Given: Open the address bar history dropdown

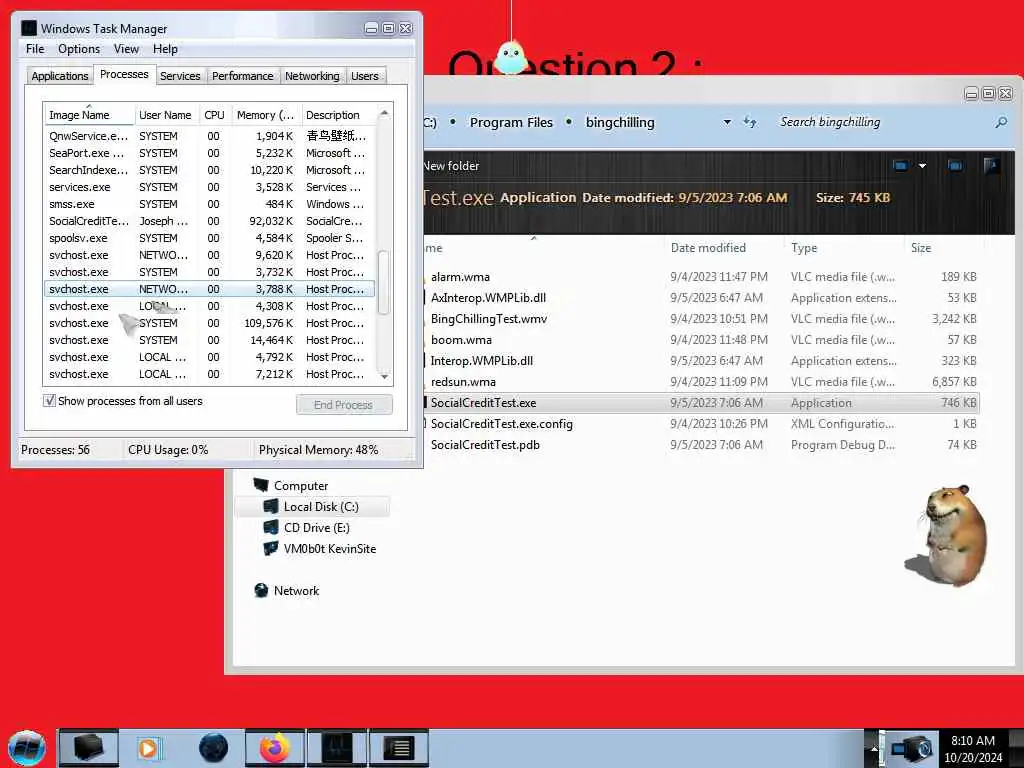Looking at the screenshot, I should [727, 122].
